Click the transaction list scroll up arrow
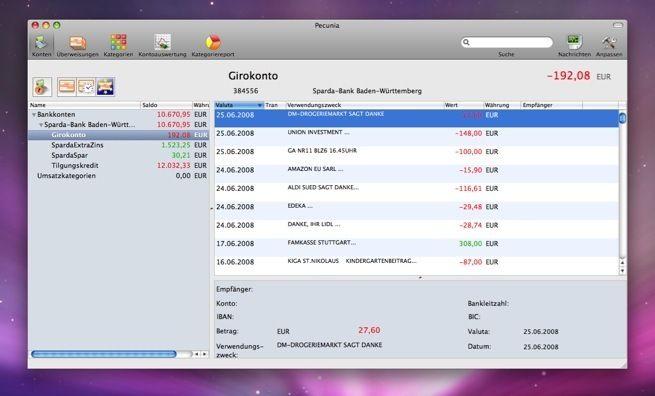This screenshot has width=655, height=396. click(622, 263)
